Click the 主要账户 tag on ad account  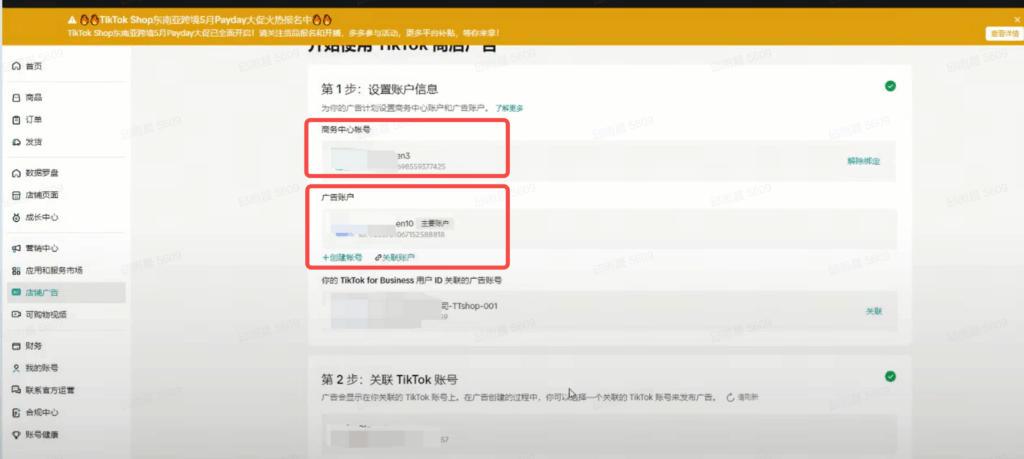[x=435, y=223]
